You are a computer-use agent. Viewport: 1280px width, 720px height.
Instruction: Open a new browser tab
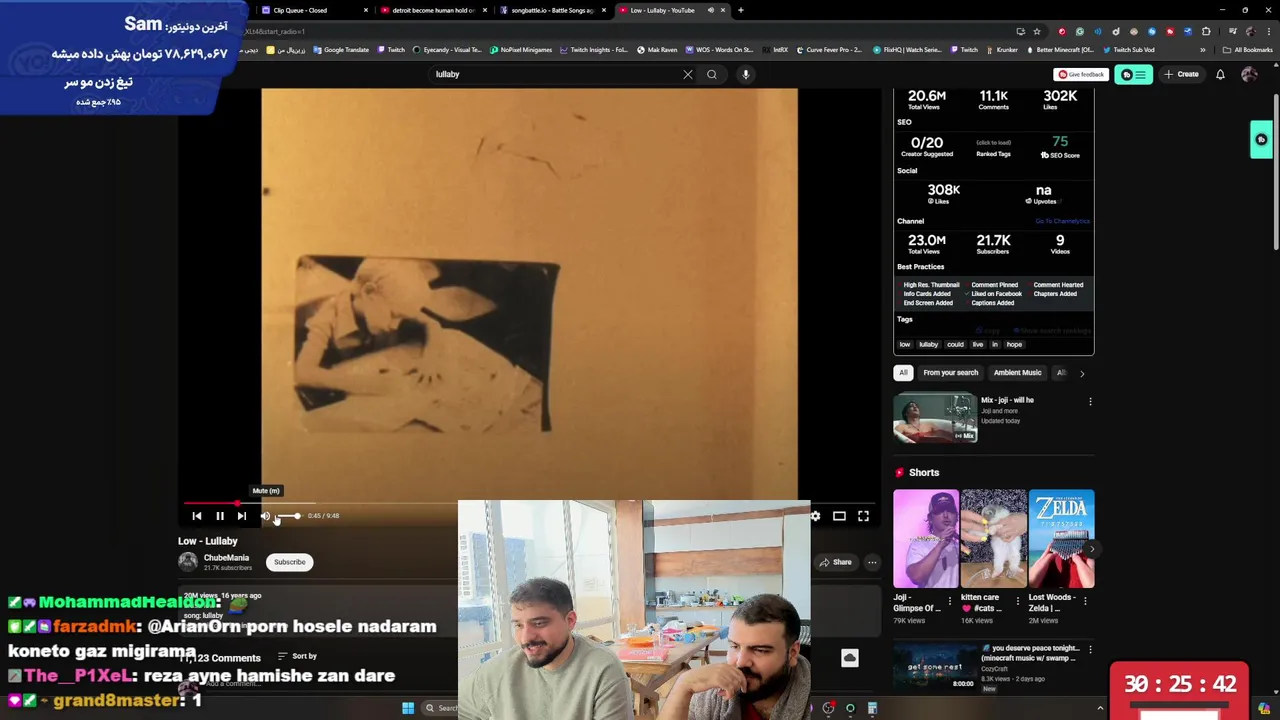click(741, 10)
